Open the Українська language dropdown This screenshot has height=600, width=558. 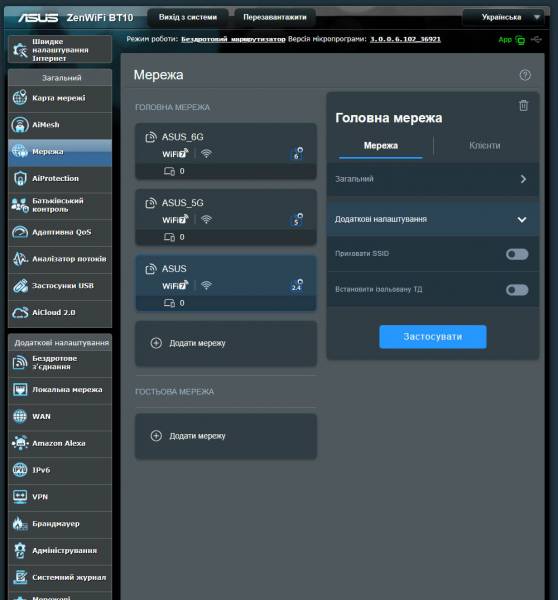pos(504,18)
